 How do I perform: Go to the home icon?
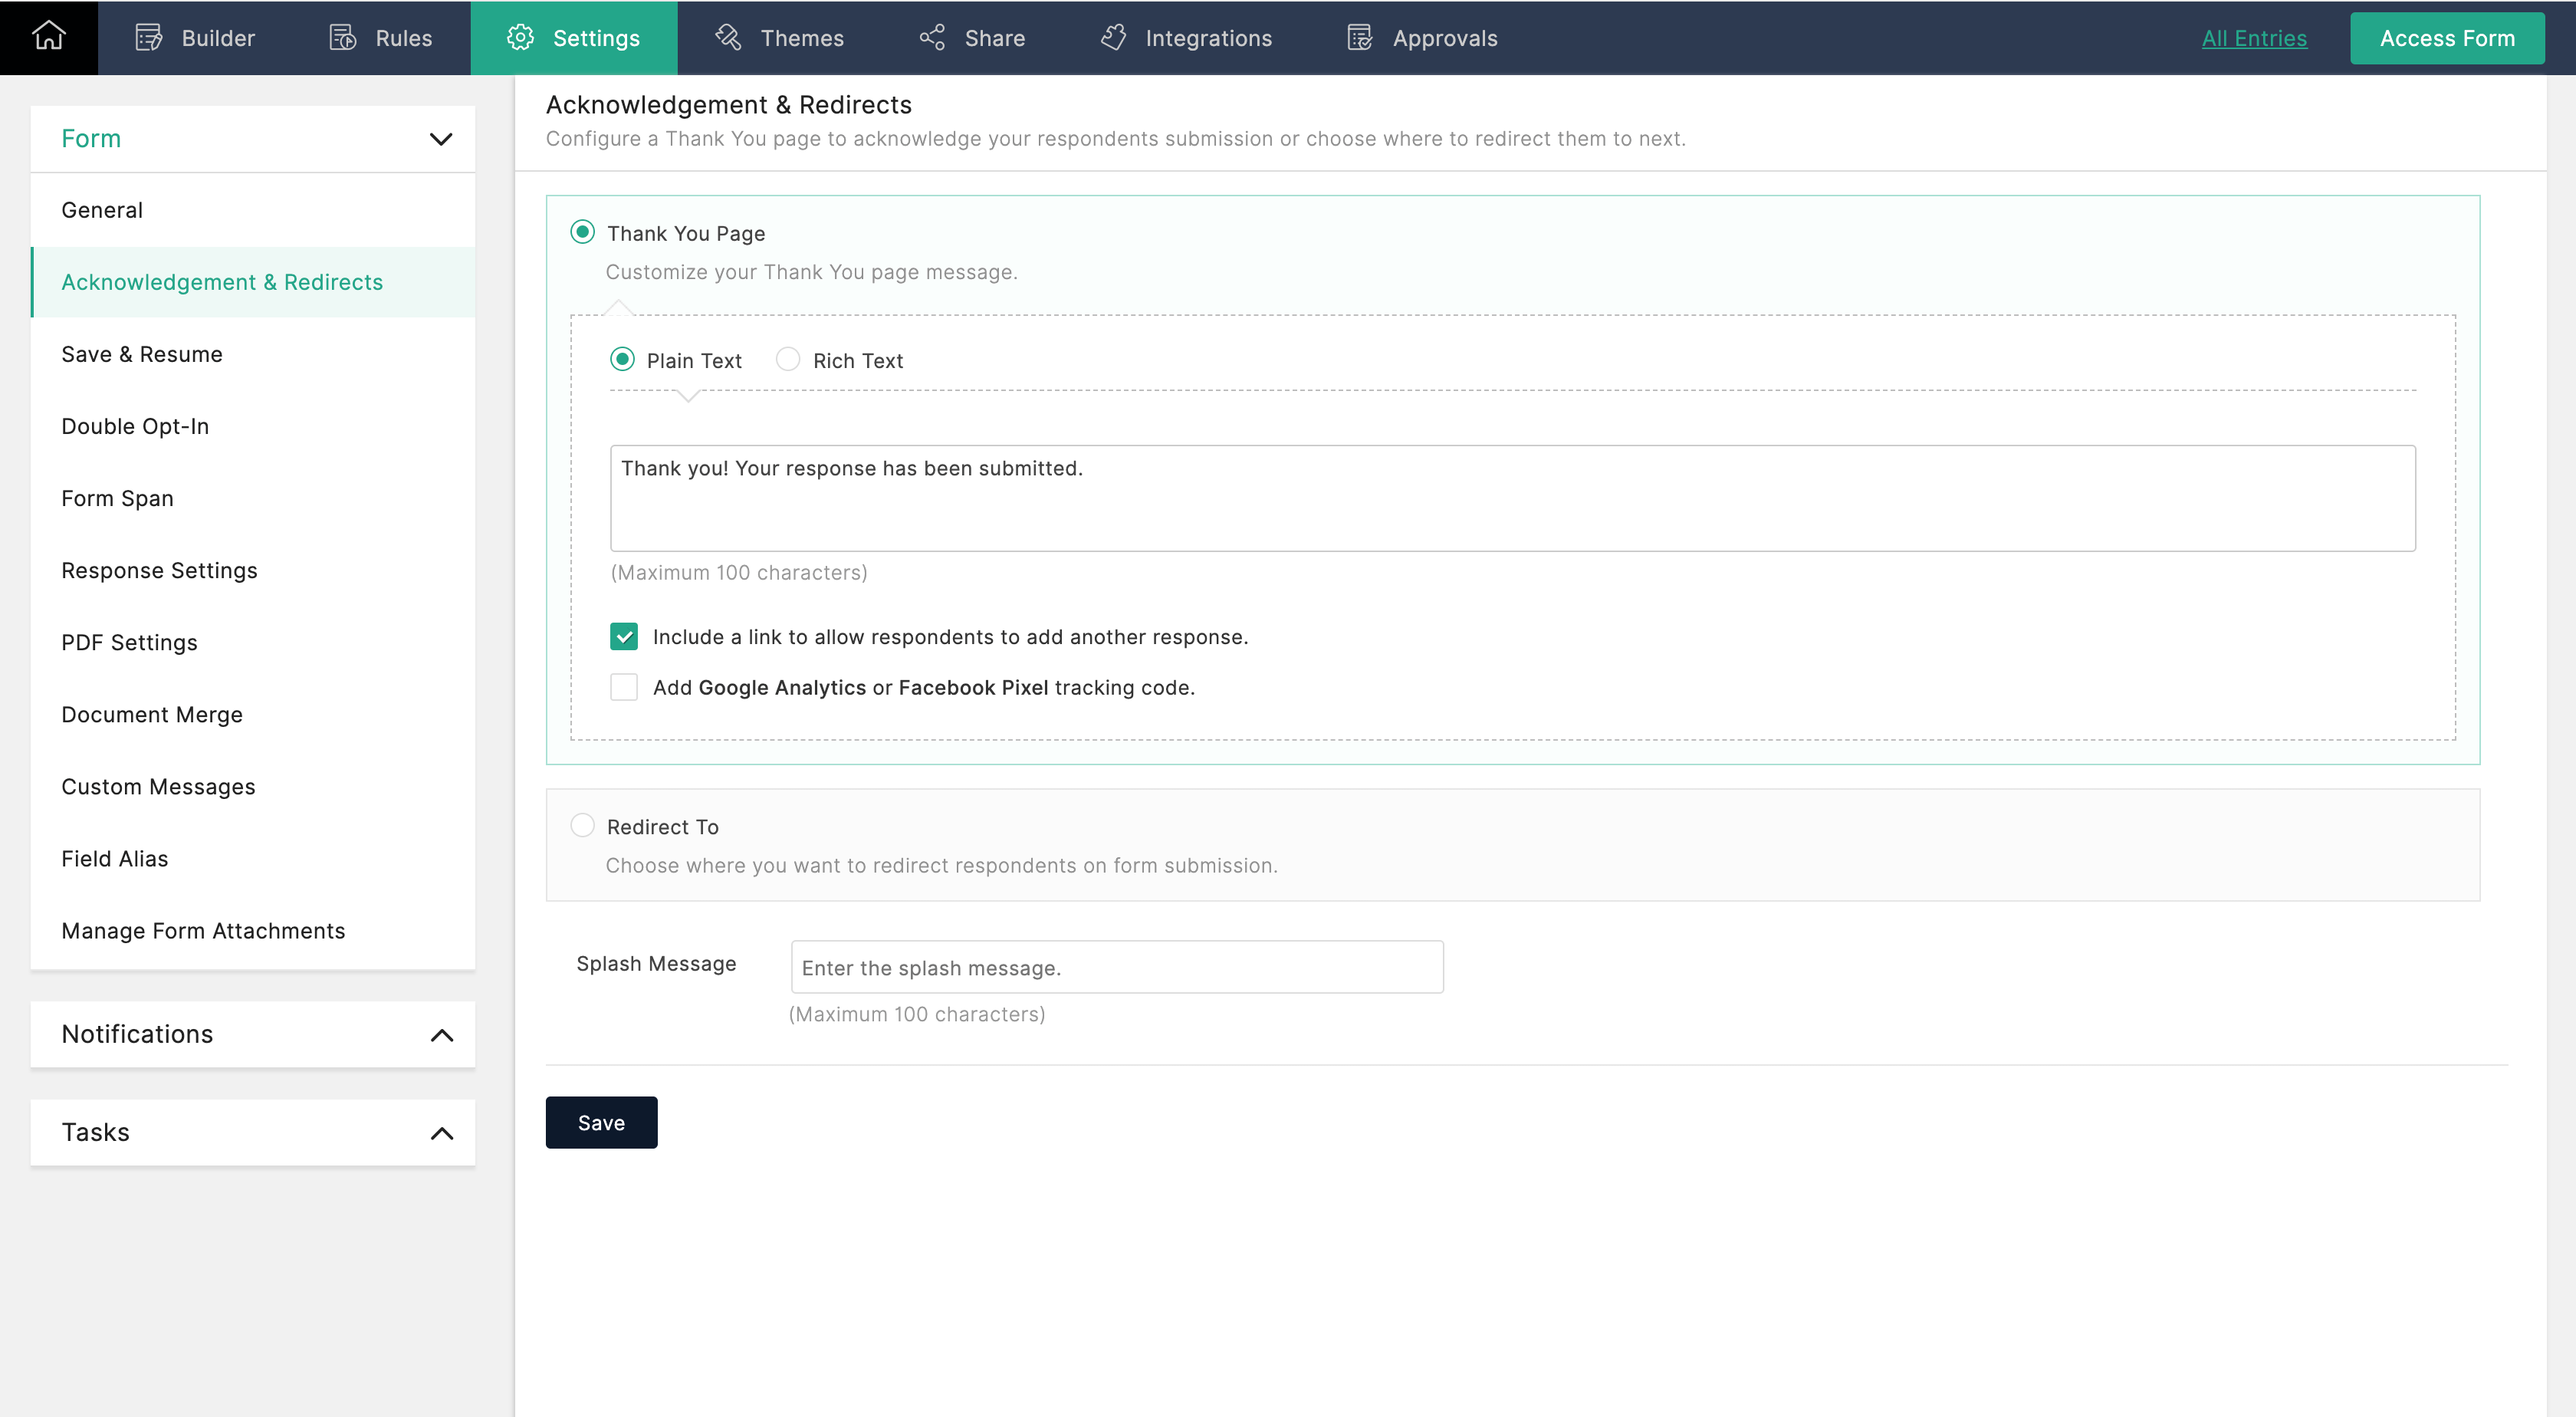[48, 37]
